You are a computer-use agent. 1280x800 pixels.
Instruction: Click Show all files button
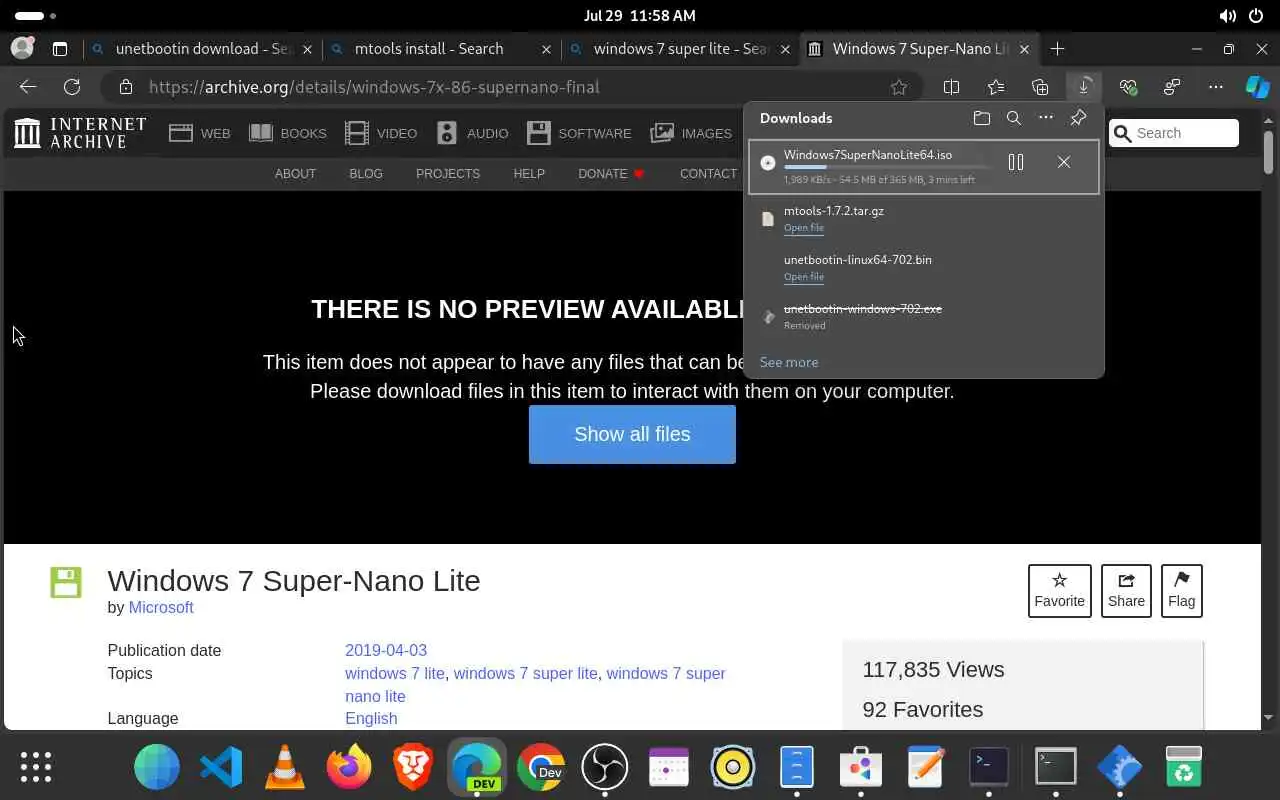[x=632, y=434]
